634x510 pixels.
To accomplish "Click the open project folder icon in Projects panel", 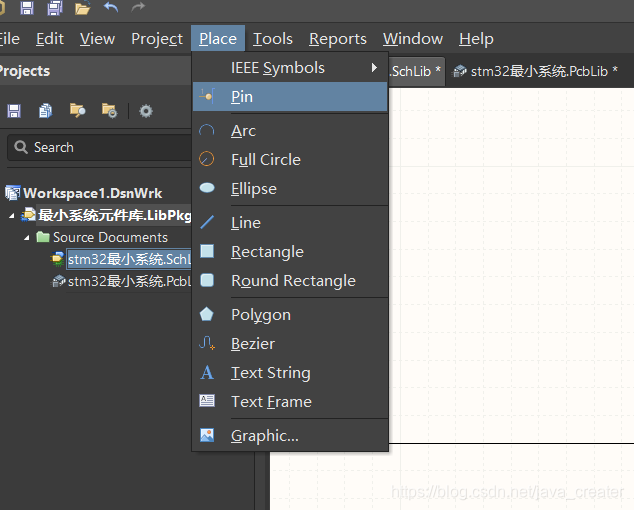I will 77,110.
